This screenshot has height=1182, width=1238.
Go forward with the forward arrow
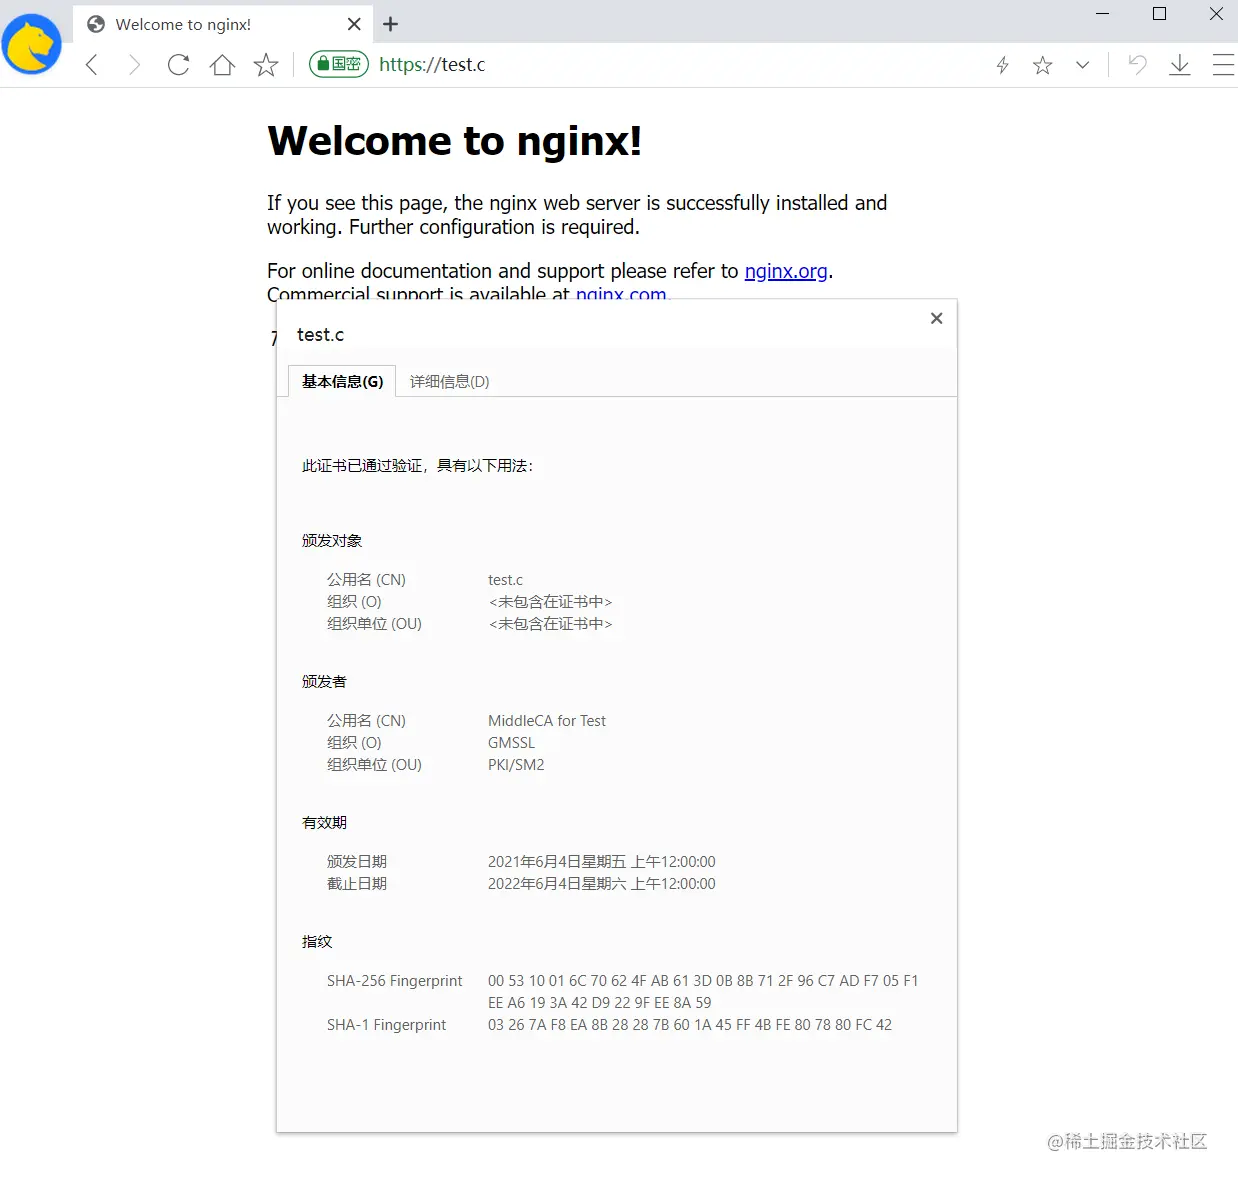(x=134, y=65)
